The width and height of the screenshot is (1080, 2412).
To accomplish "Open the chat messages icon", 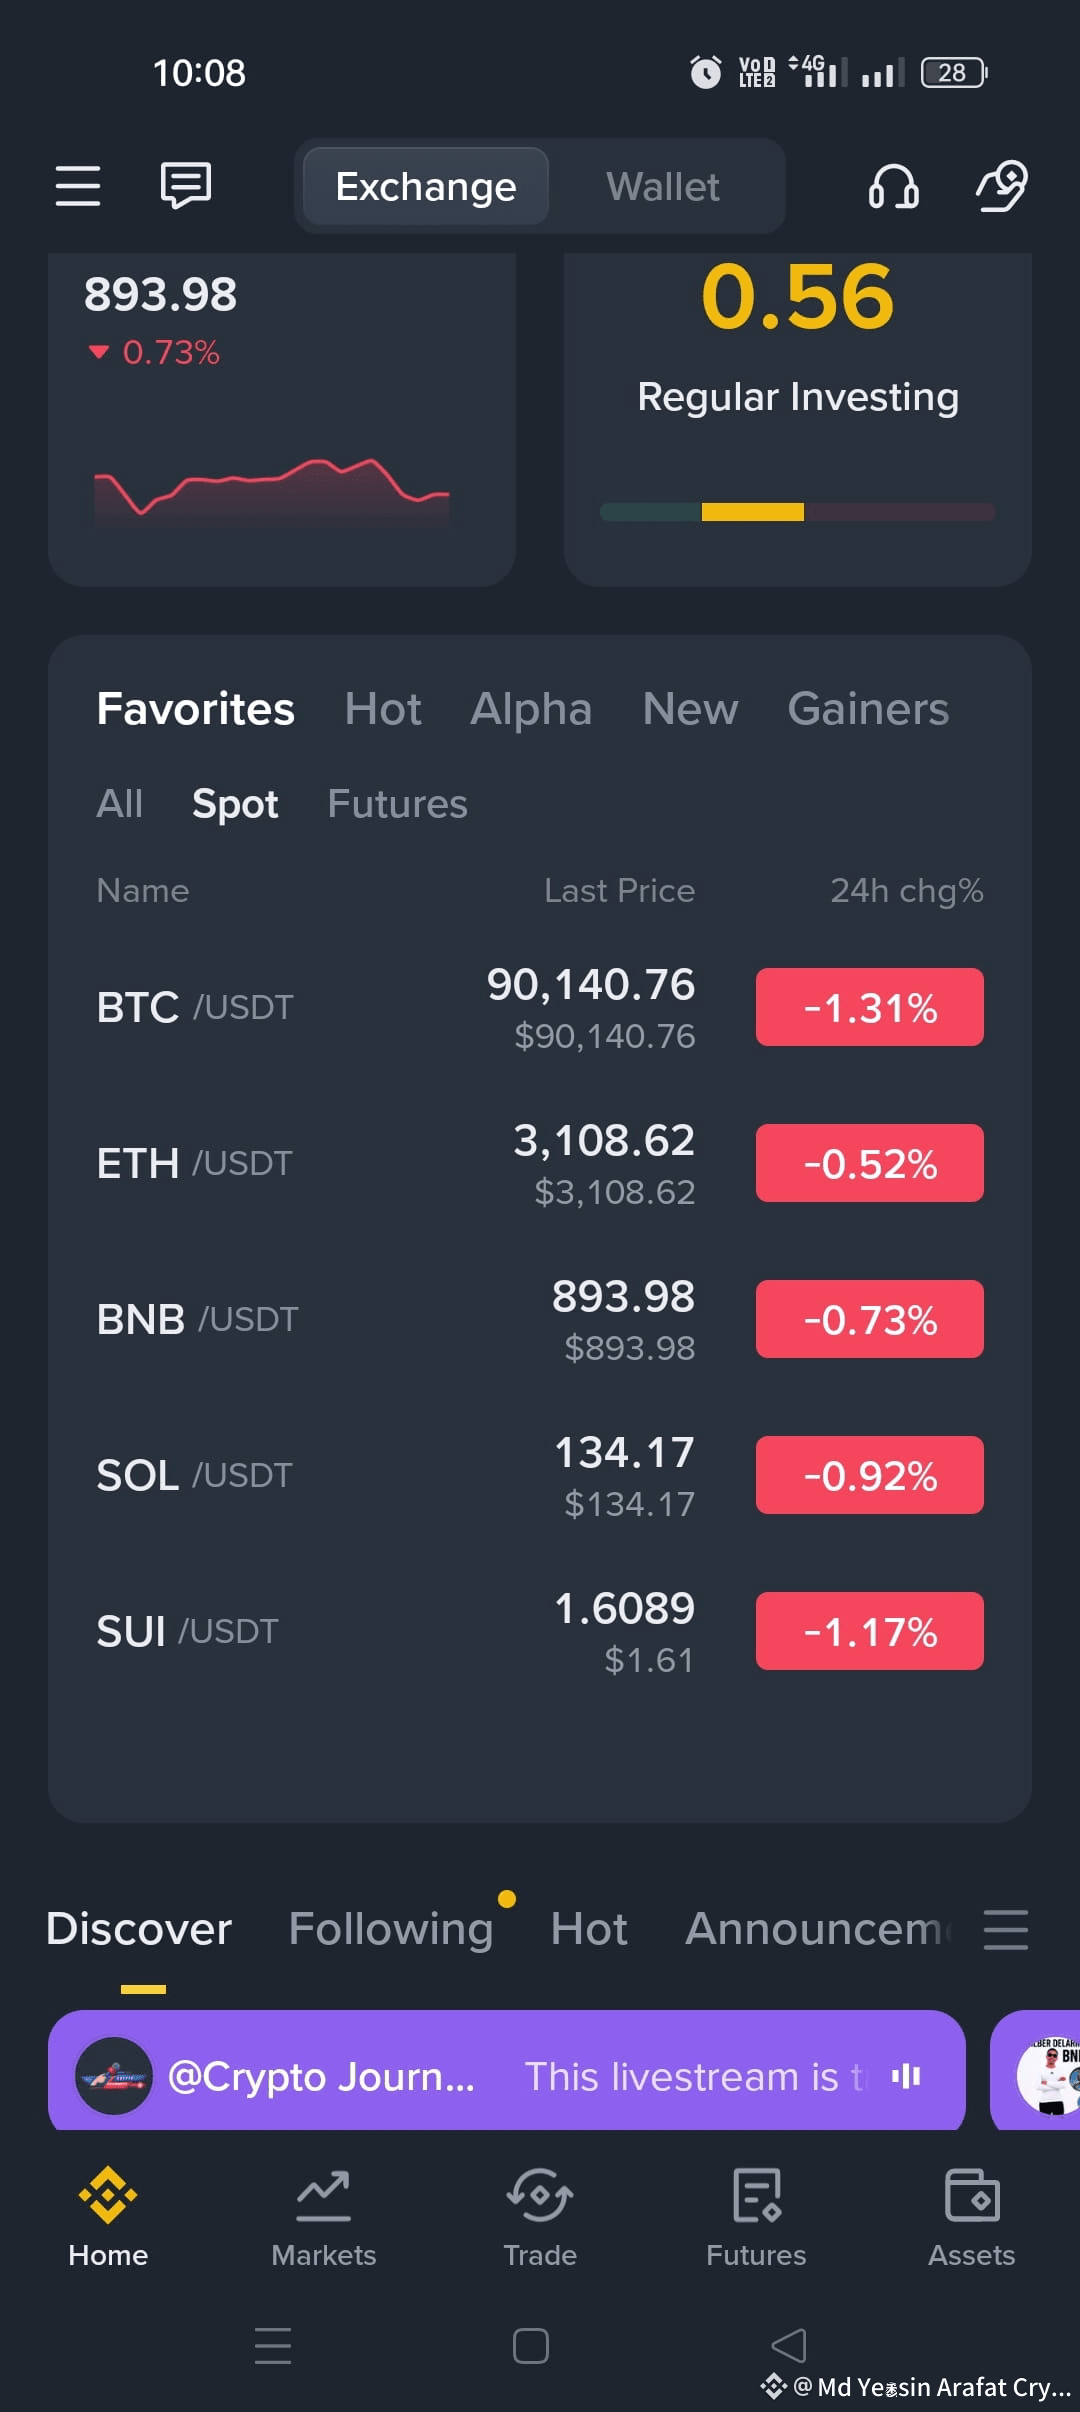I will [x=186, y=186].
